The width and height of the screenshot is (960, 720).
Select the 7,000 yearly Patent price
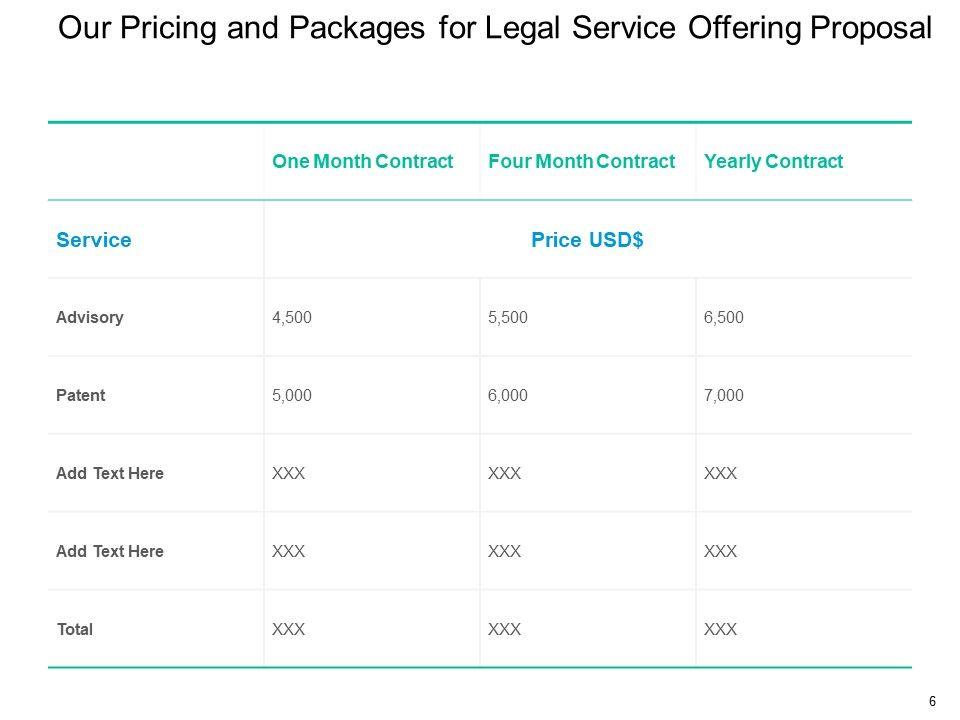tap(724, 395)
